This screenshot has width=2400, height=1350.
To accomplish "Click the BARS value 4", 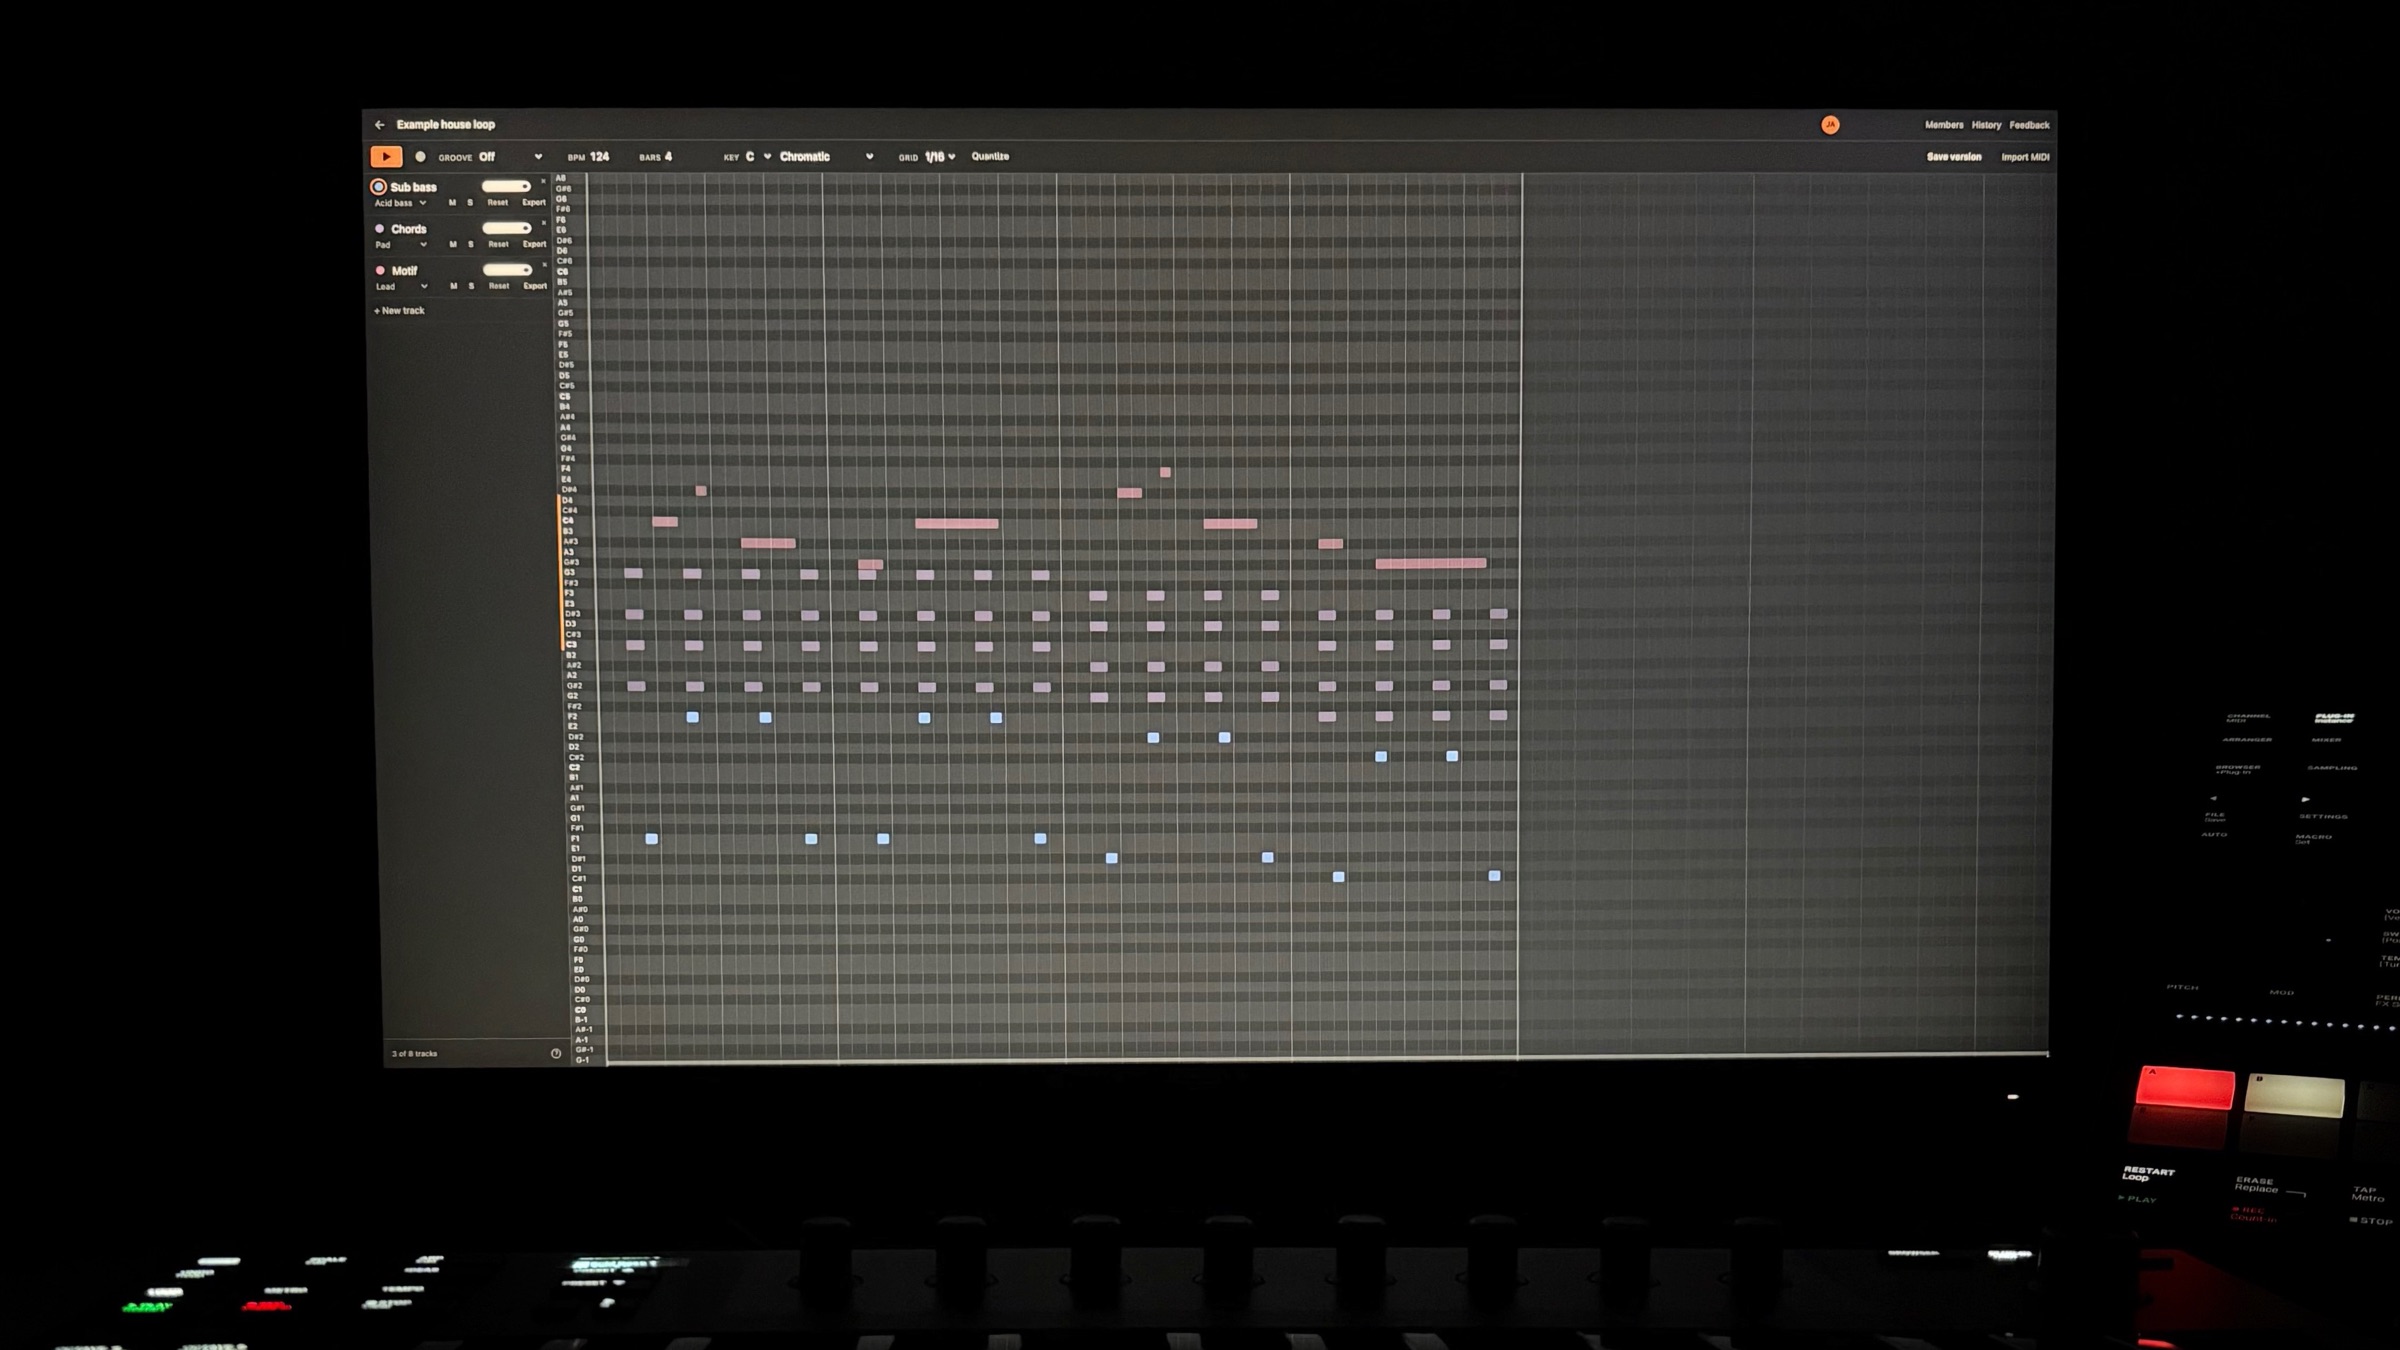I will click(x=668, y=157).
